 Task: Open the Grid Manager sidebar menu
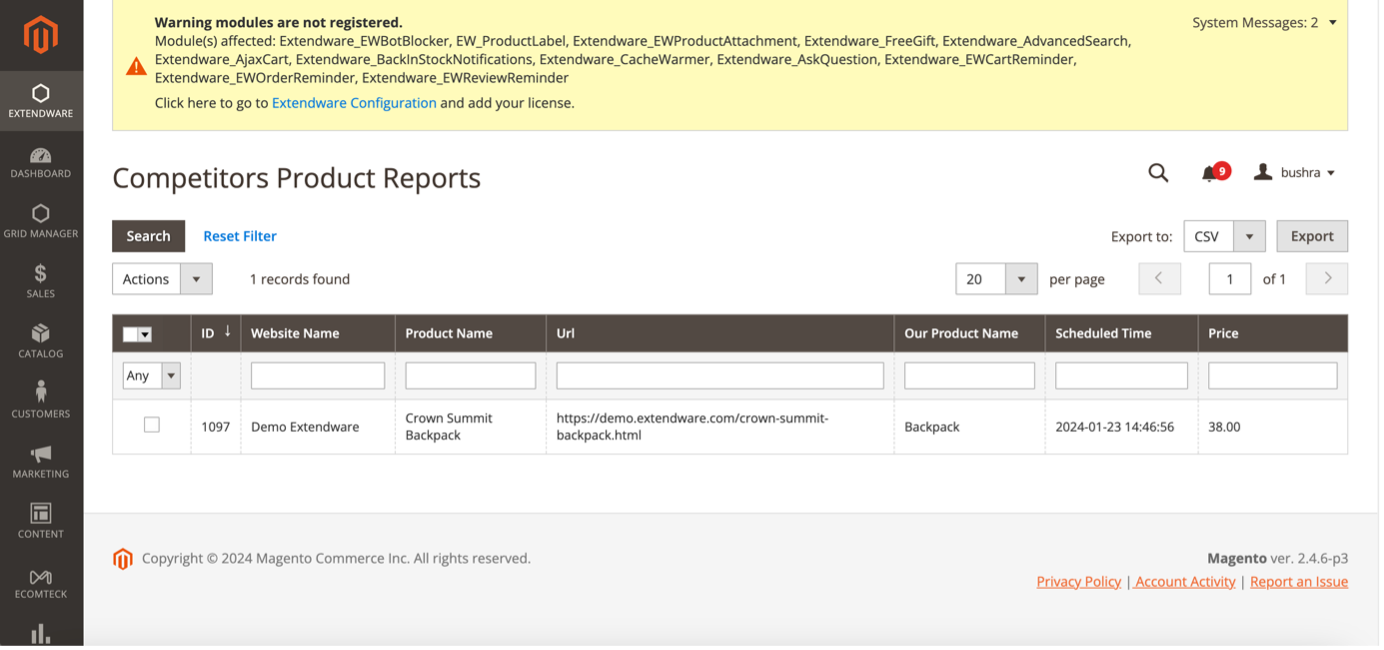click(41, 222)
